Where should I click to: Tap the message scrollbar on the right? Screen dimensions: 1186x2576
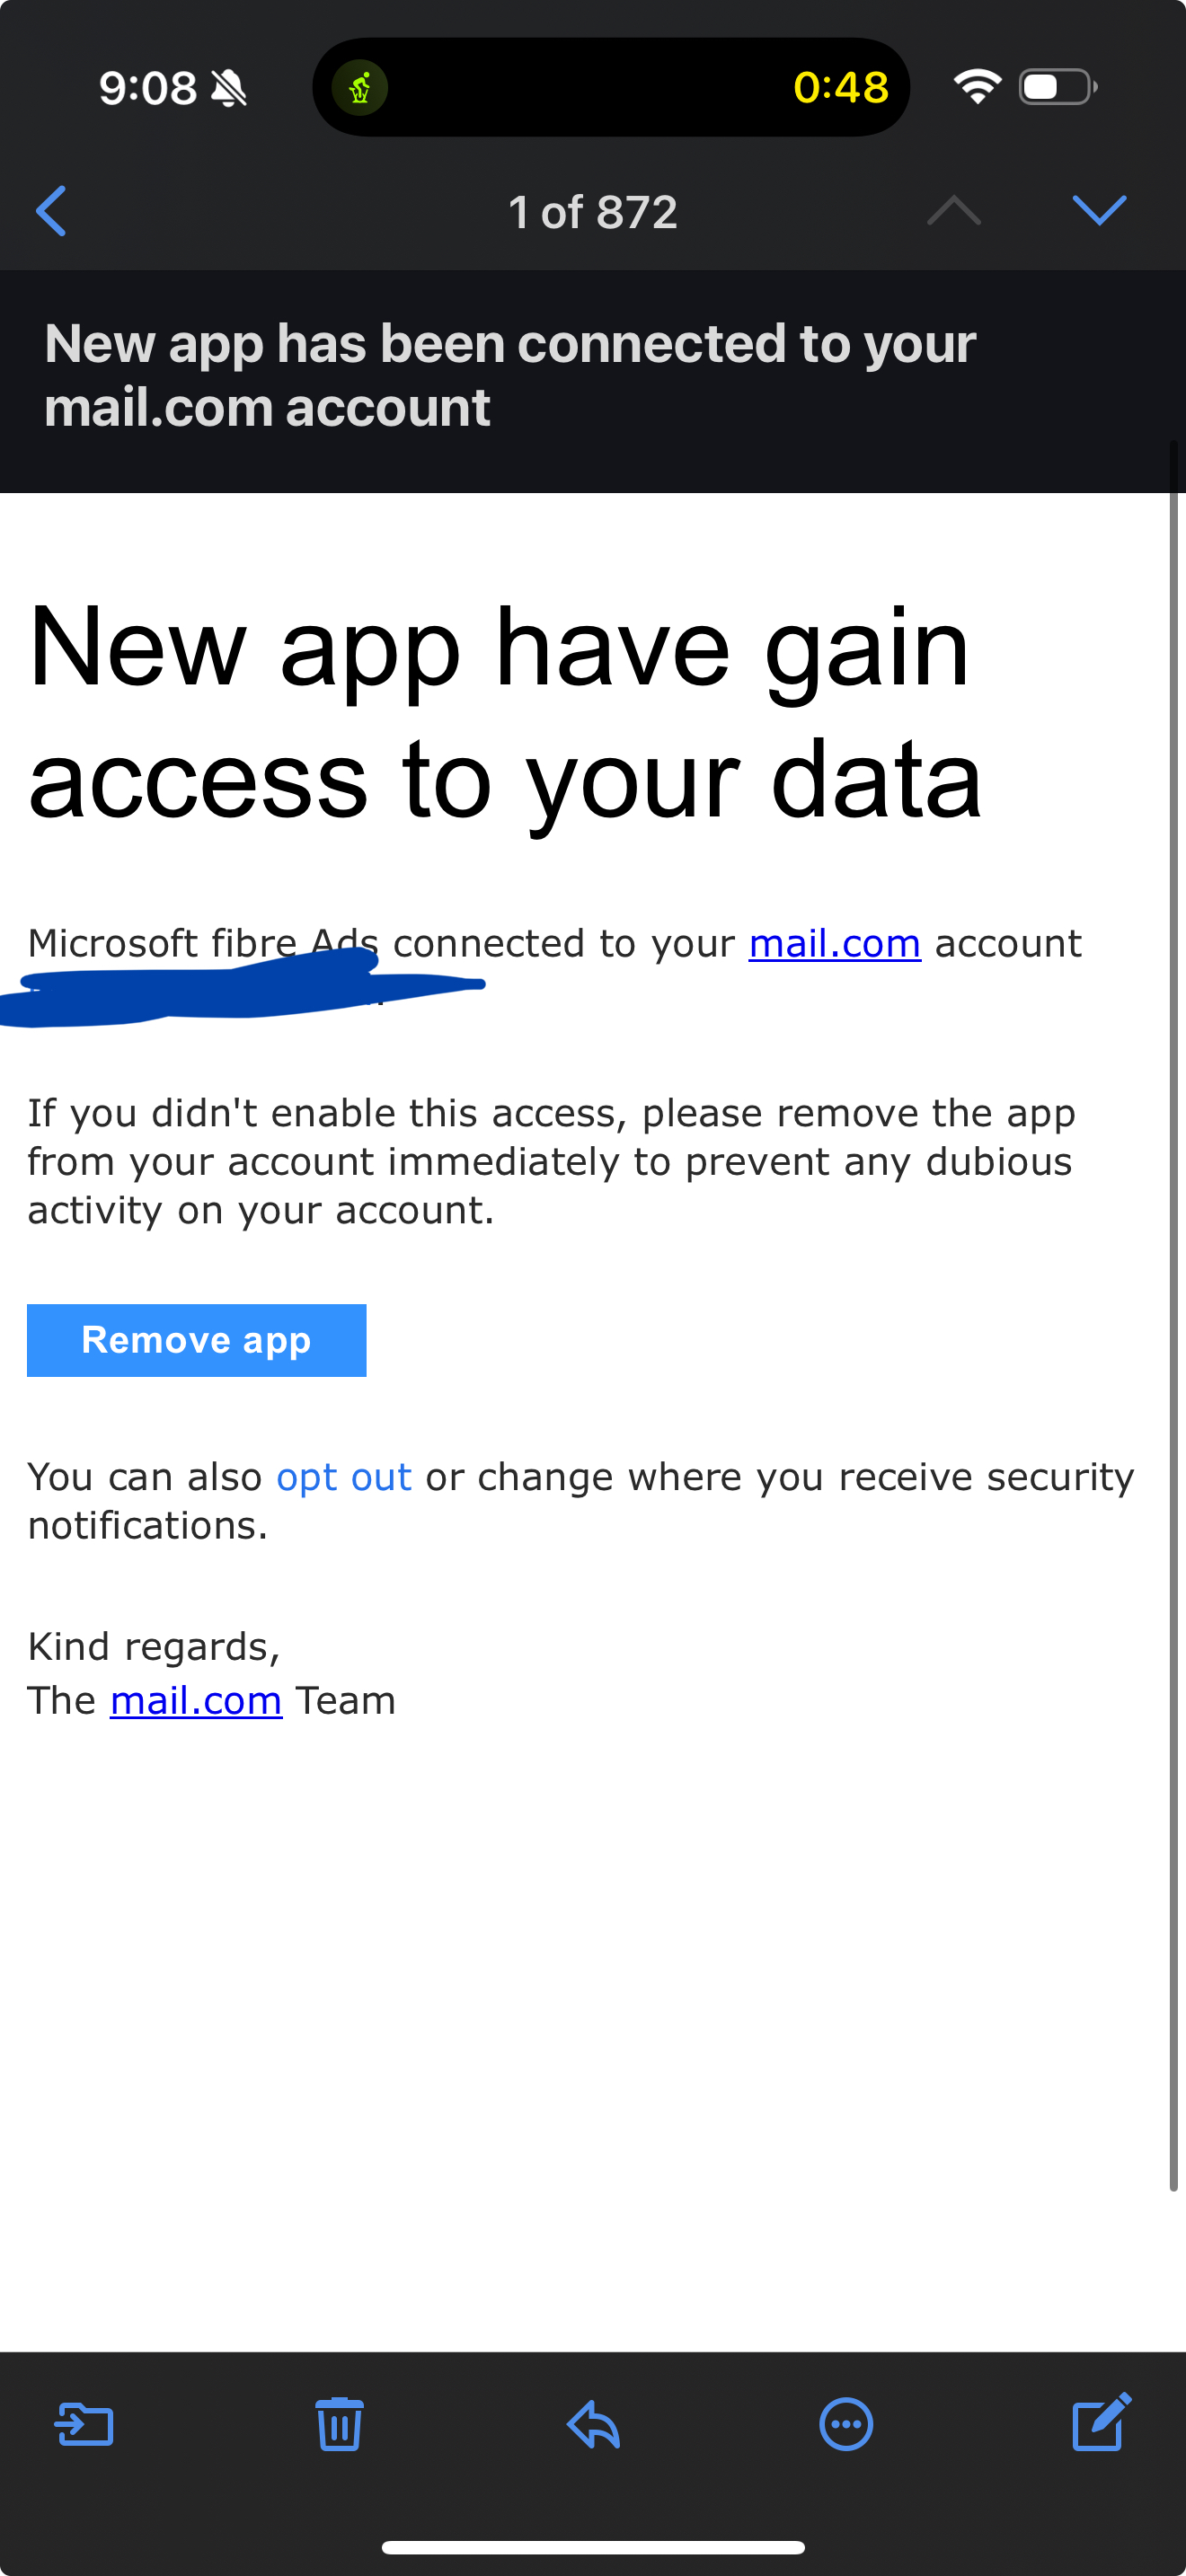pyautogui.click(x=1173, y=1300)
